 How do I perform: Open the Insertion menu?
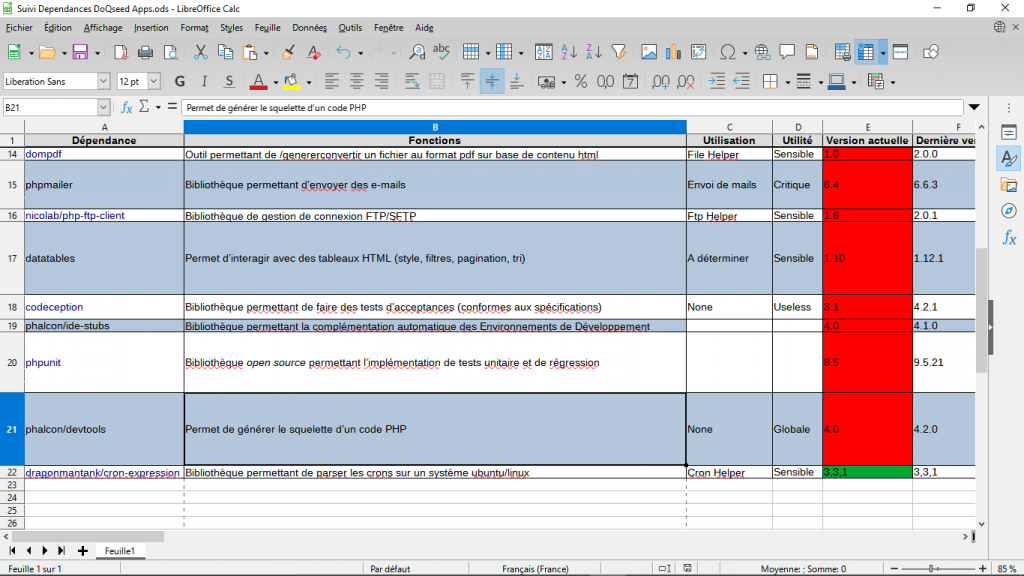[151, 27]
